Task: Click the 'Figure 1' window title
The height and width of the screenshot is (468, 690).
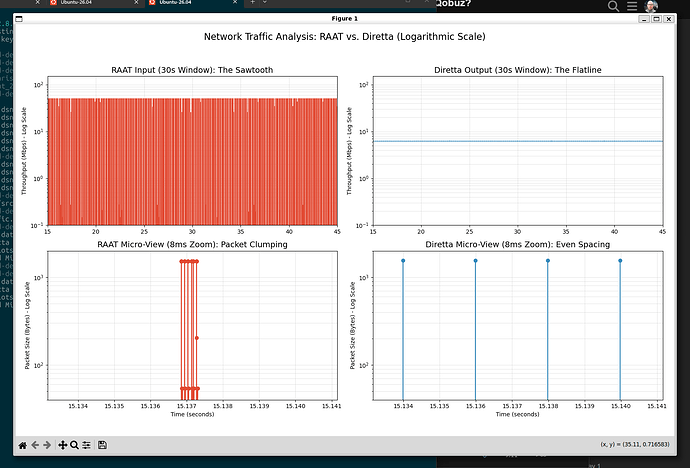Action: coord(345,18)
